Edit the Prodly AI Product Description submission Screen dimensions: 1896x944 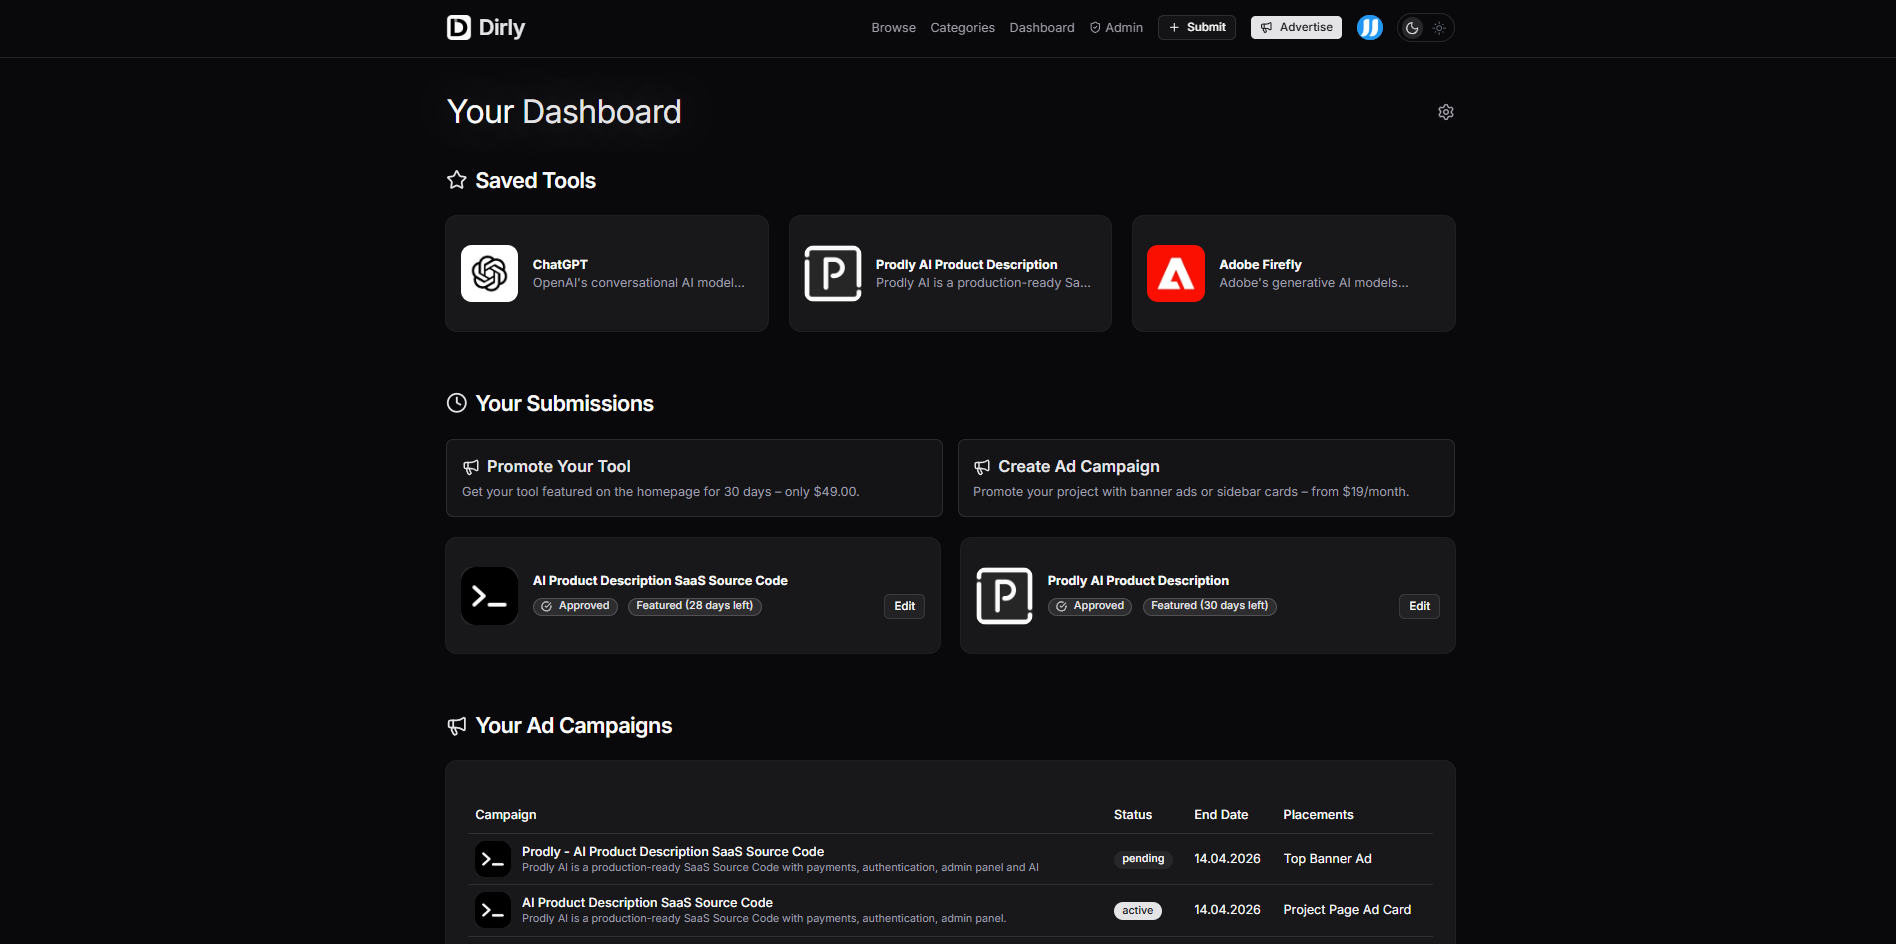pyautogui.click(x=1418, y=606)
